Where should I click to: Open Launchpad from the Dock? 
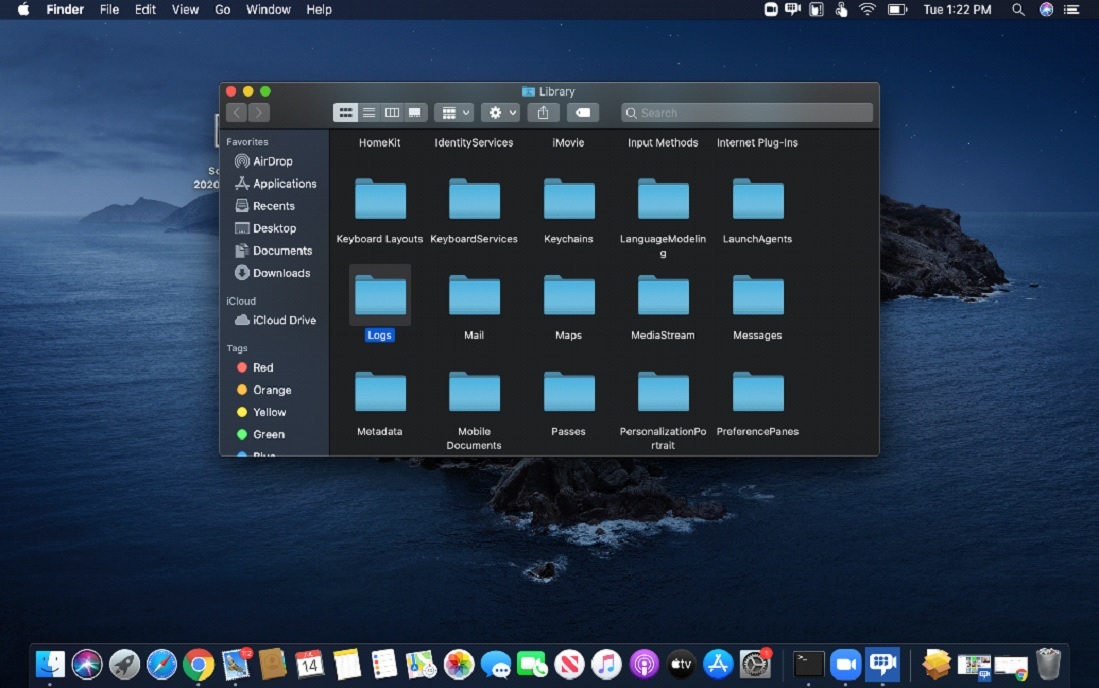click(x=124, y=664)
